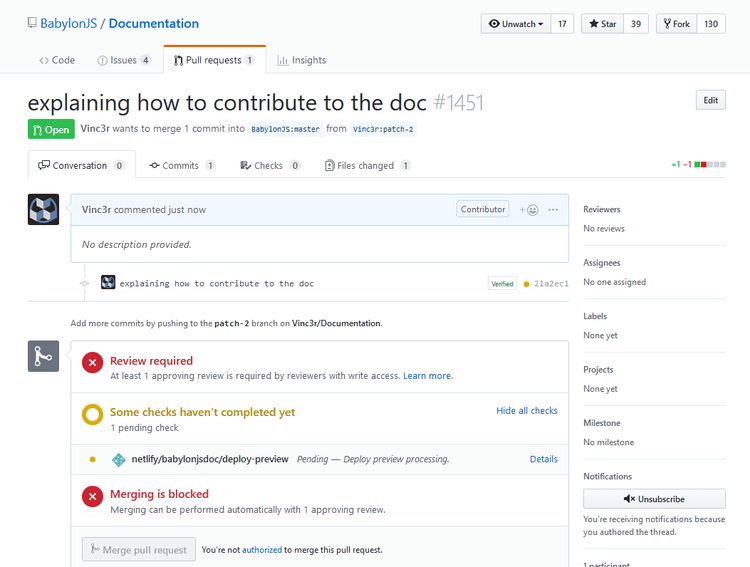Viewport: 750px width, 567px height.
Task: Open Vinc3r's large avatar
Action: click(x=44, y=209)
